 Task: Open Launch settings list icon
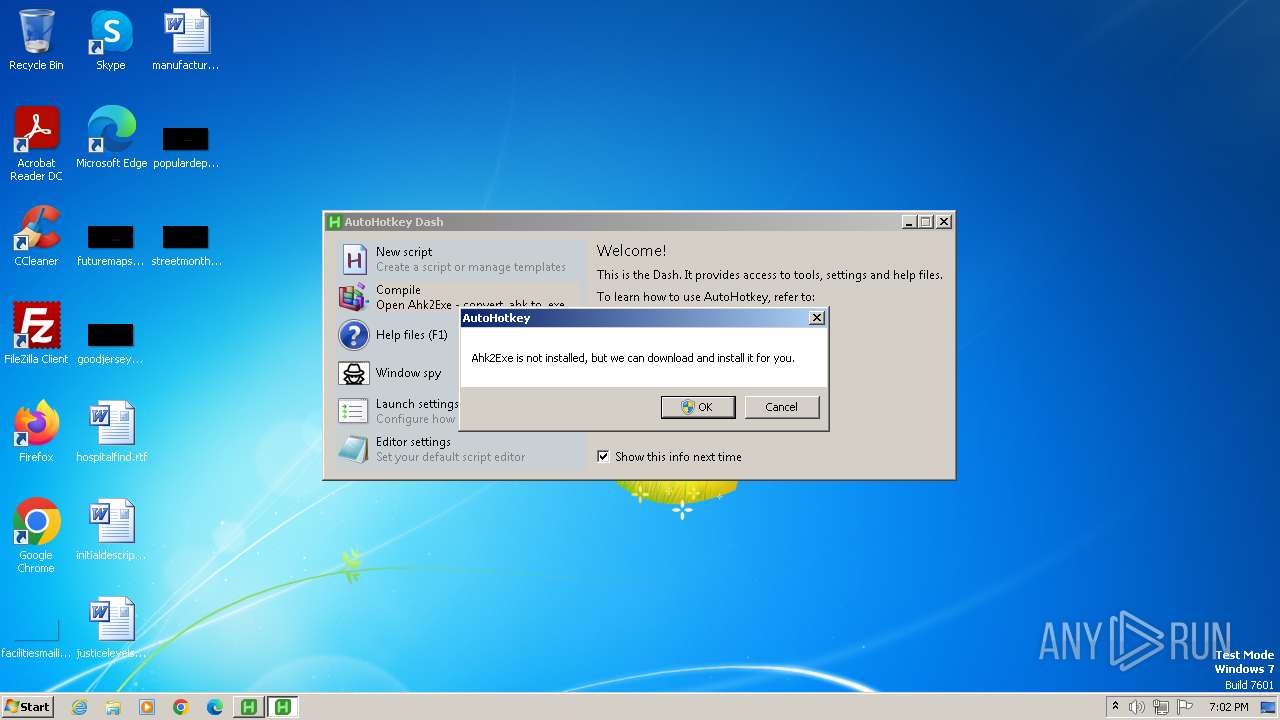pyautogui.click(x=354, y=411)
